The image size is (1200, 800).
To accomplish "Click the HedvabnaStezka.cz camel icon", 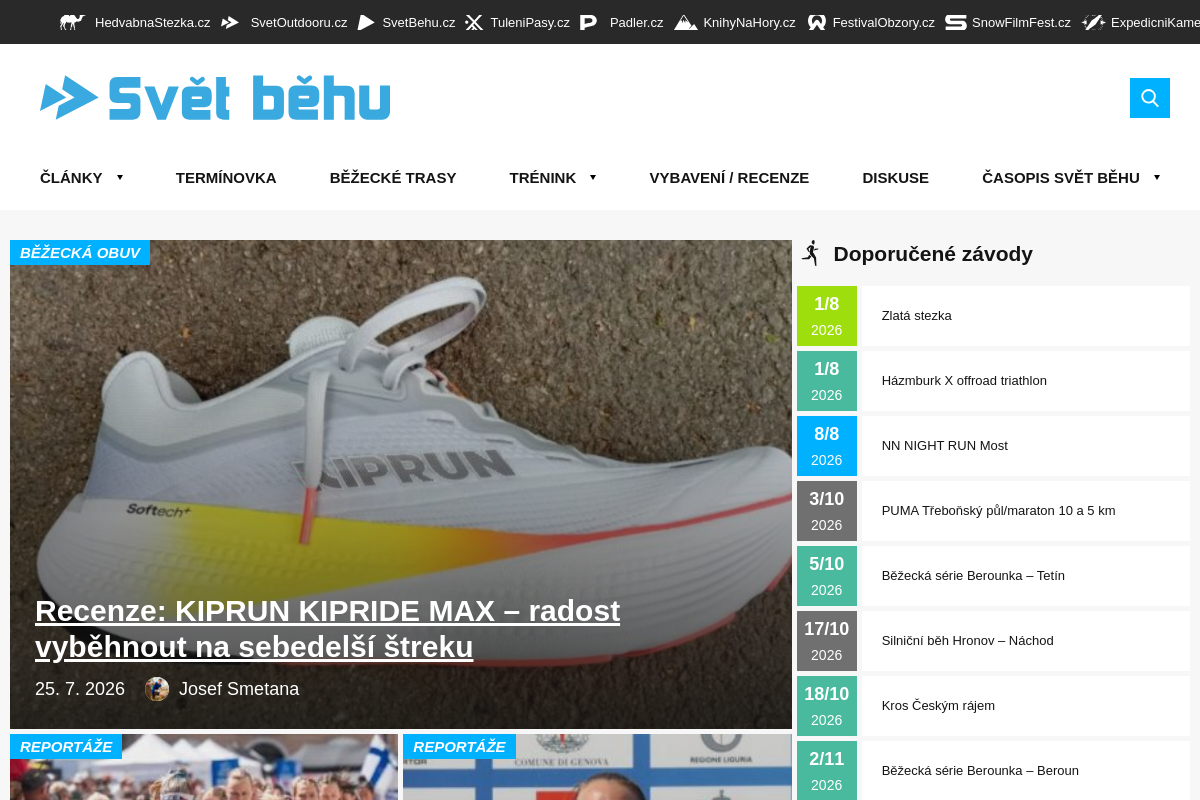I will pos(72,22).
